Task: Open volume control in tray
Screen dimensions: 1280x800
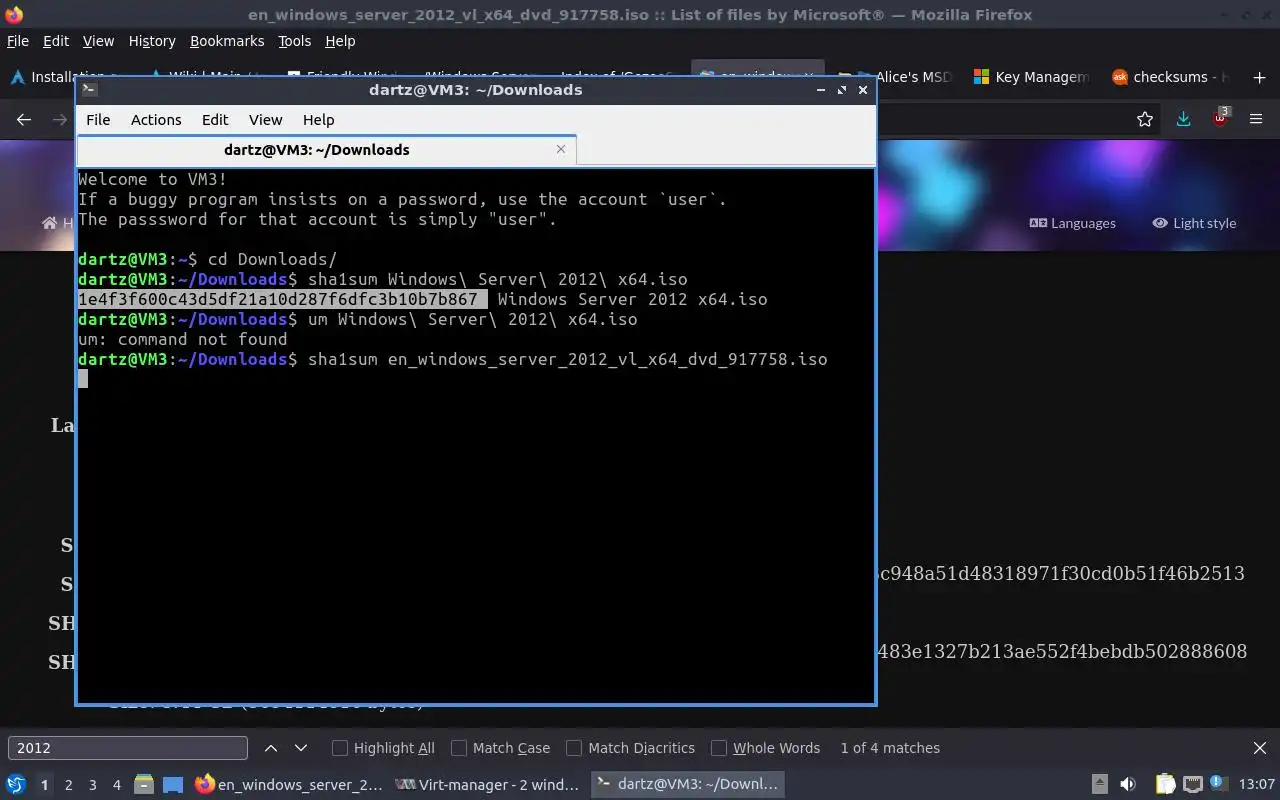Action: (x=1128, y=785)
